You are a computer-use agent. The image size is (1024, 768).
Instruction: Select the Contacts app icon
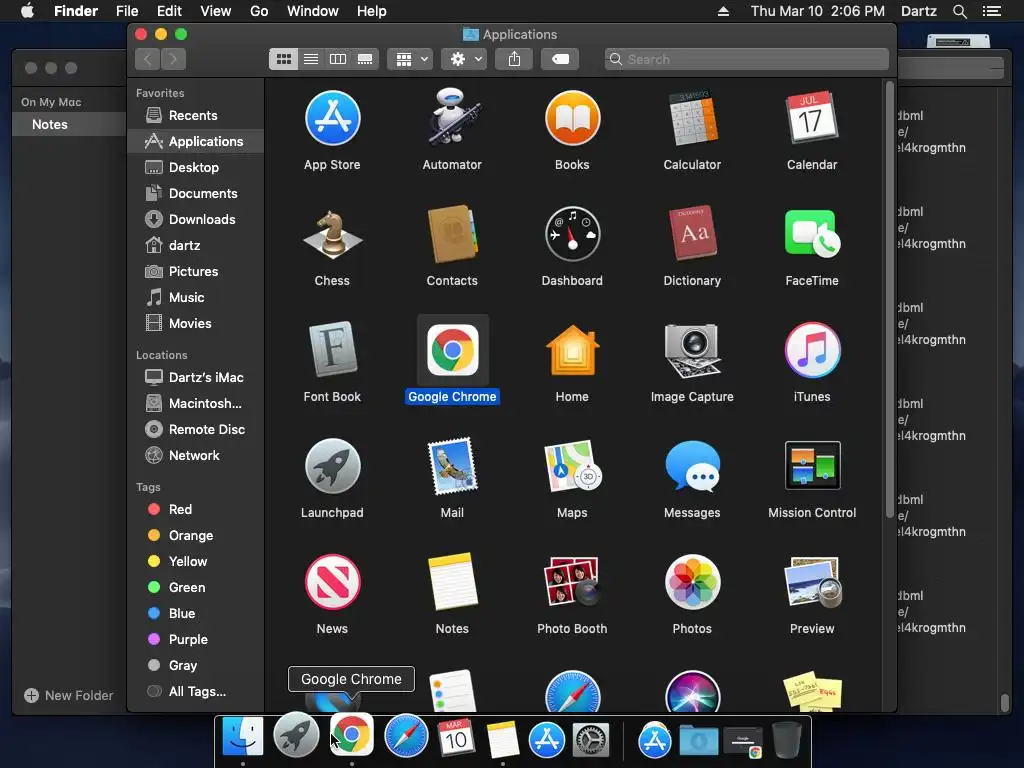pos(452,234)
